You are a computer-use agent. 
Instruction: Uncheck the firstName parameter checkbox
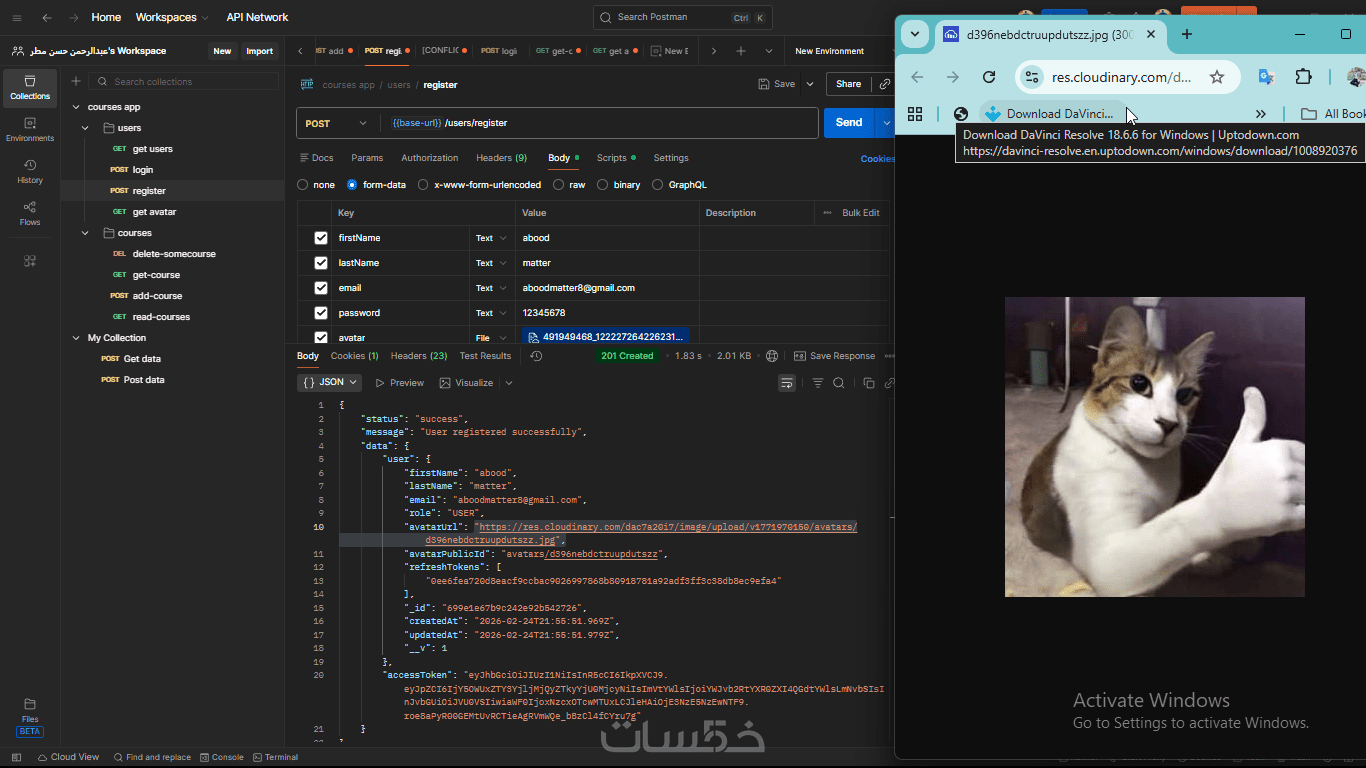click(x=321, y=238)
